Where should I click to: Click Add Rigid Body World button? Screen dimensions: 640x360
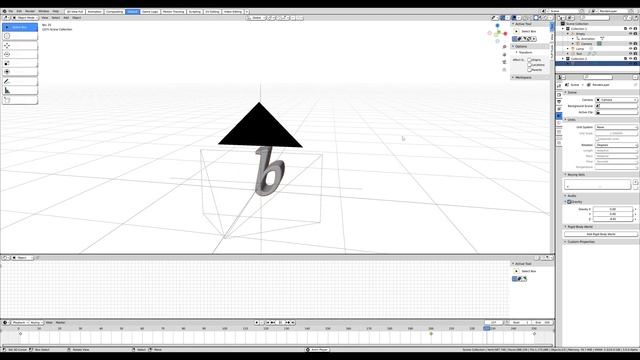click(x=600, y=234)
